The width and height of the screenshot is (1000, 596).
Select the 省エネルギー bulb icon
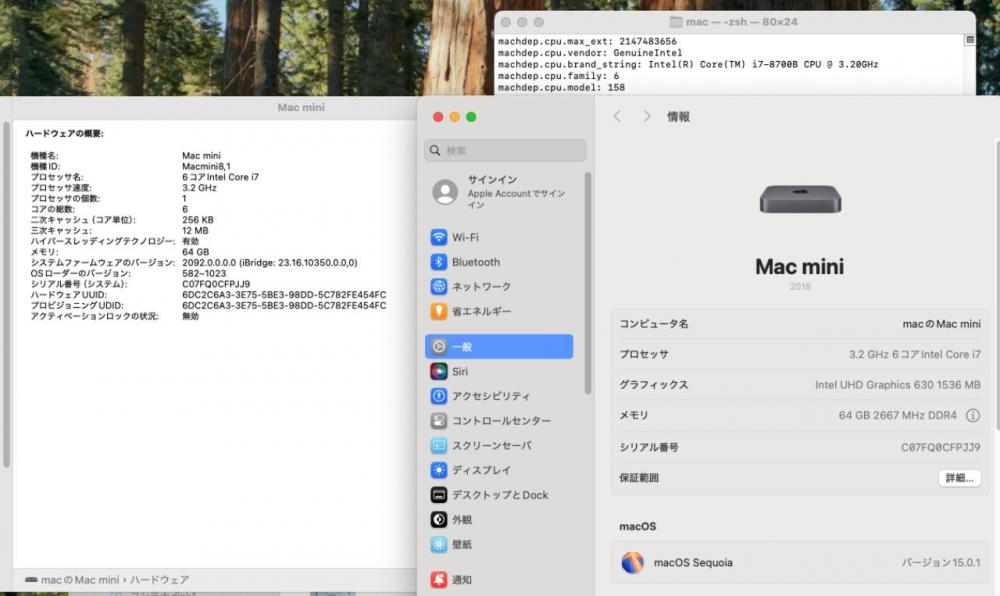(439, 311)
